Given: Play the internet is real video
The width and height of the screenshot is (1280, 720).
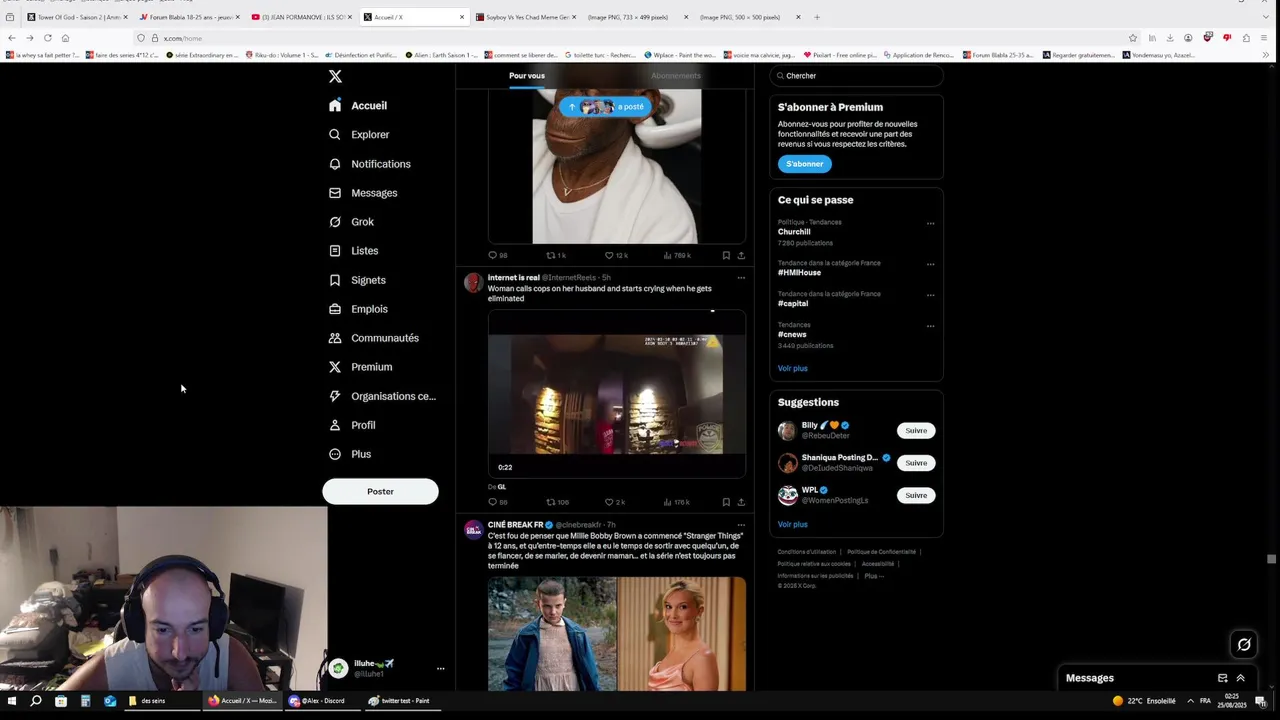Looking at the screenshot, I should coord(616,394).
